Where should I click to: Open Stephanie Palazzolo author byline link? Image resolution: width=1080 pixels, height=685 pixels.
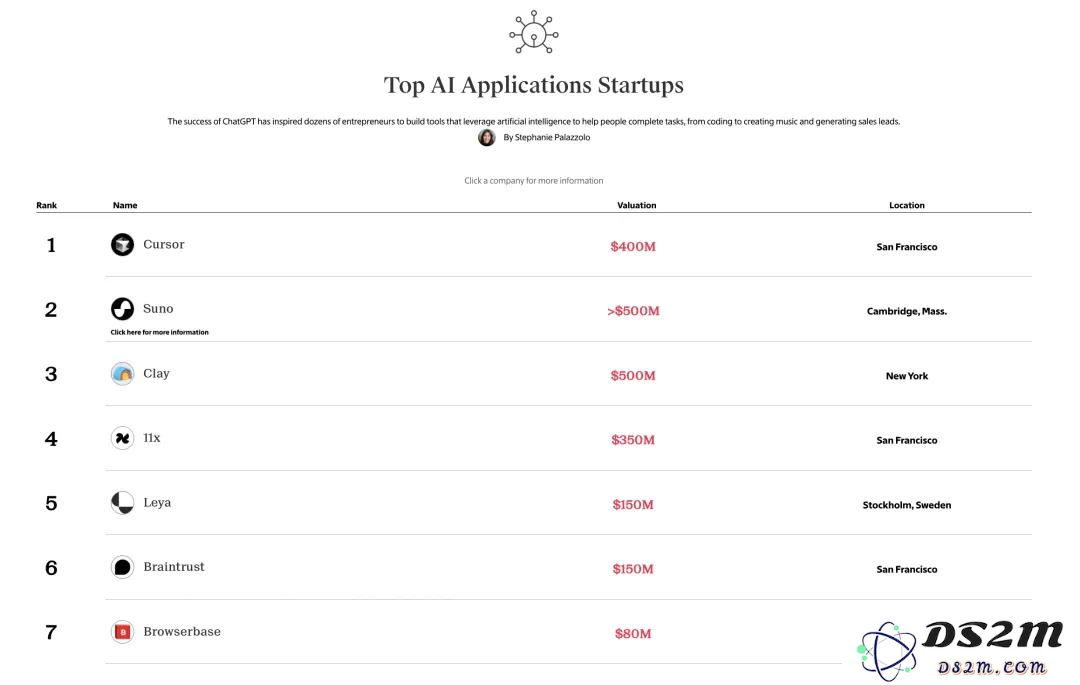tap(546, 138)
